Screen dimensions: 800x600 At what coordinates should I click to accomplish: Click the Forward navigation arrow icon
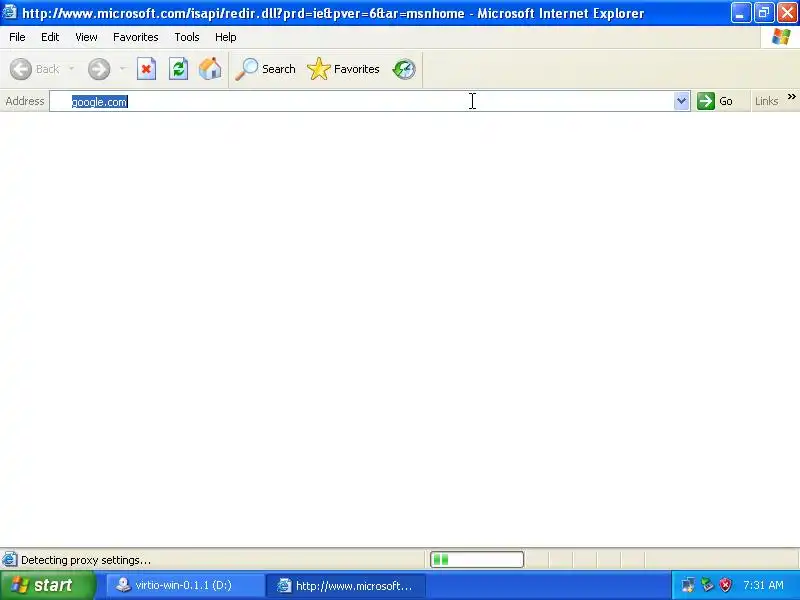[x=98, y=69]
